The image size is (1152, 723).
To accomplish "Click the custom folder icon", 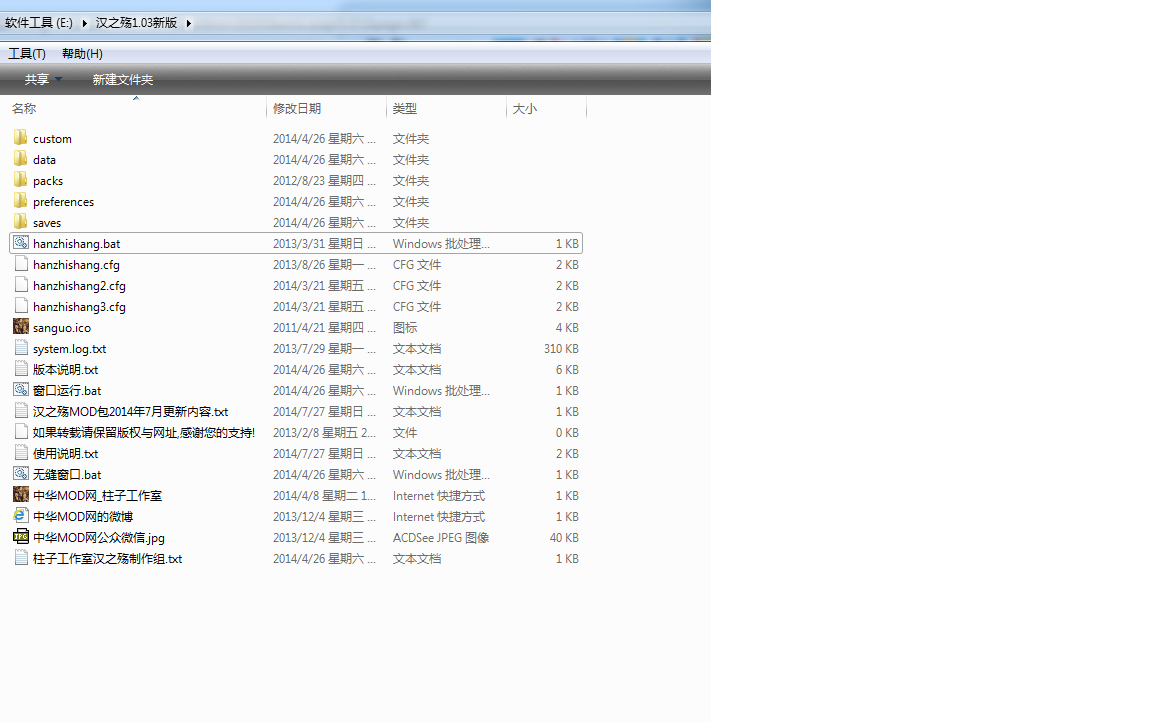I will 20,138.
